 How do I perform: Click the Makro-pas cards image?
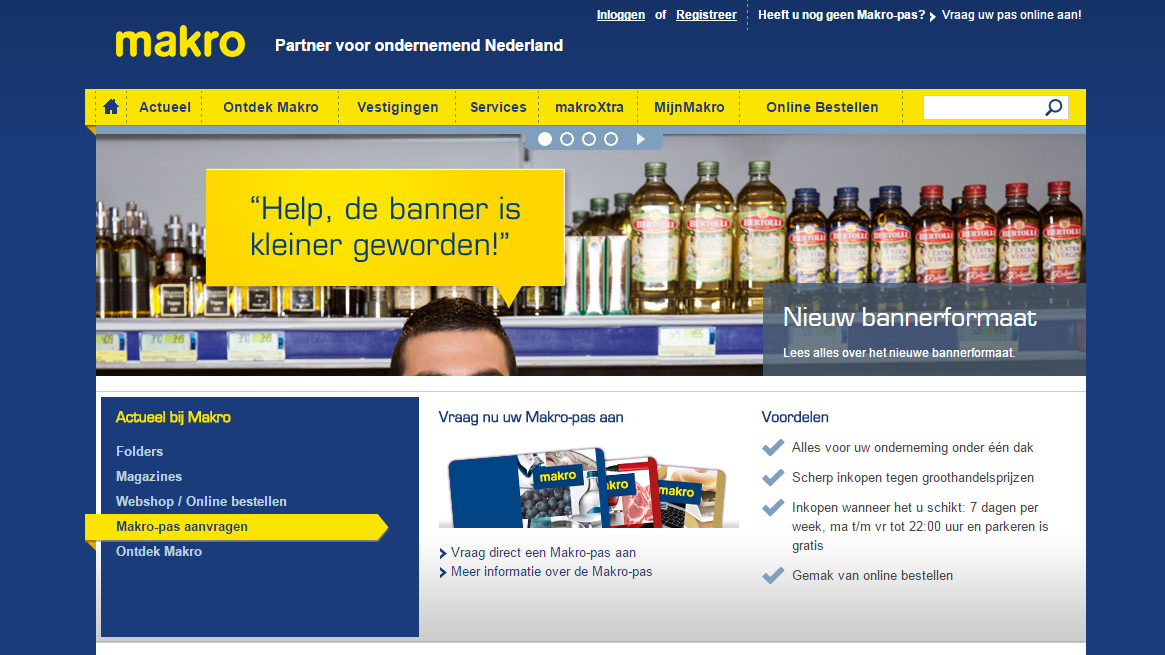tap(588, 487)
